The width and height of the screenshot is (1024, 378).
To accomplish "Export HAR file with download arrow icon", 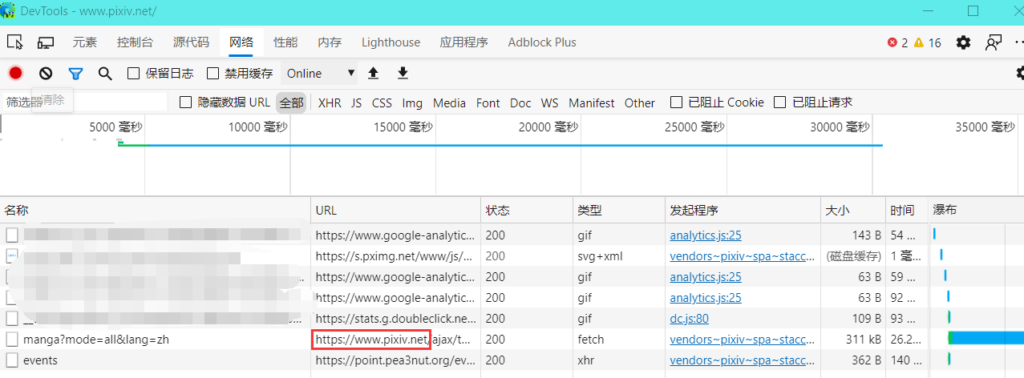I will (403, 73).
